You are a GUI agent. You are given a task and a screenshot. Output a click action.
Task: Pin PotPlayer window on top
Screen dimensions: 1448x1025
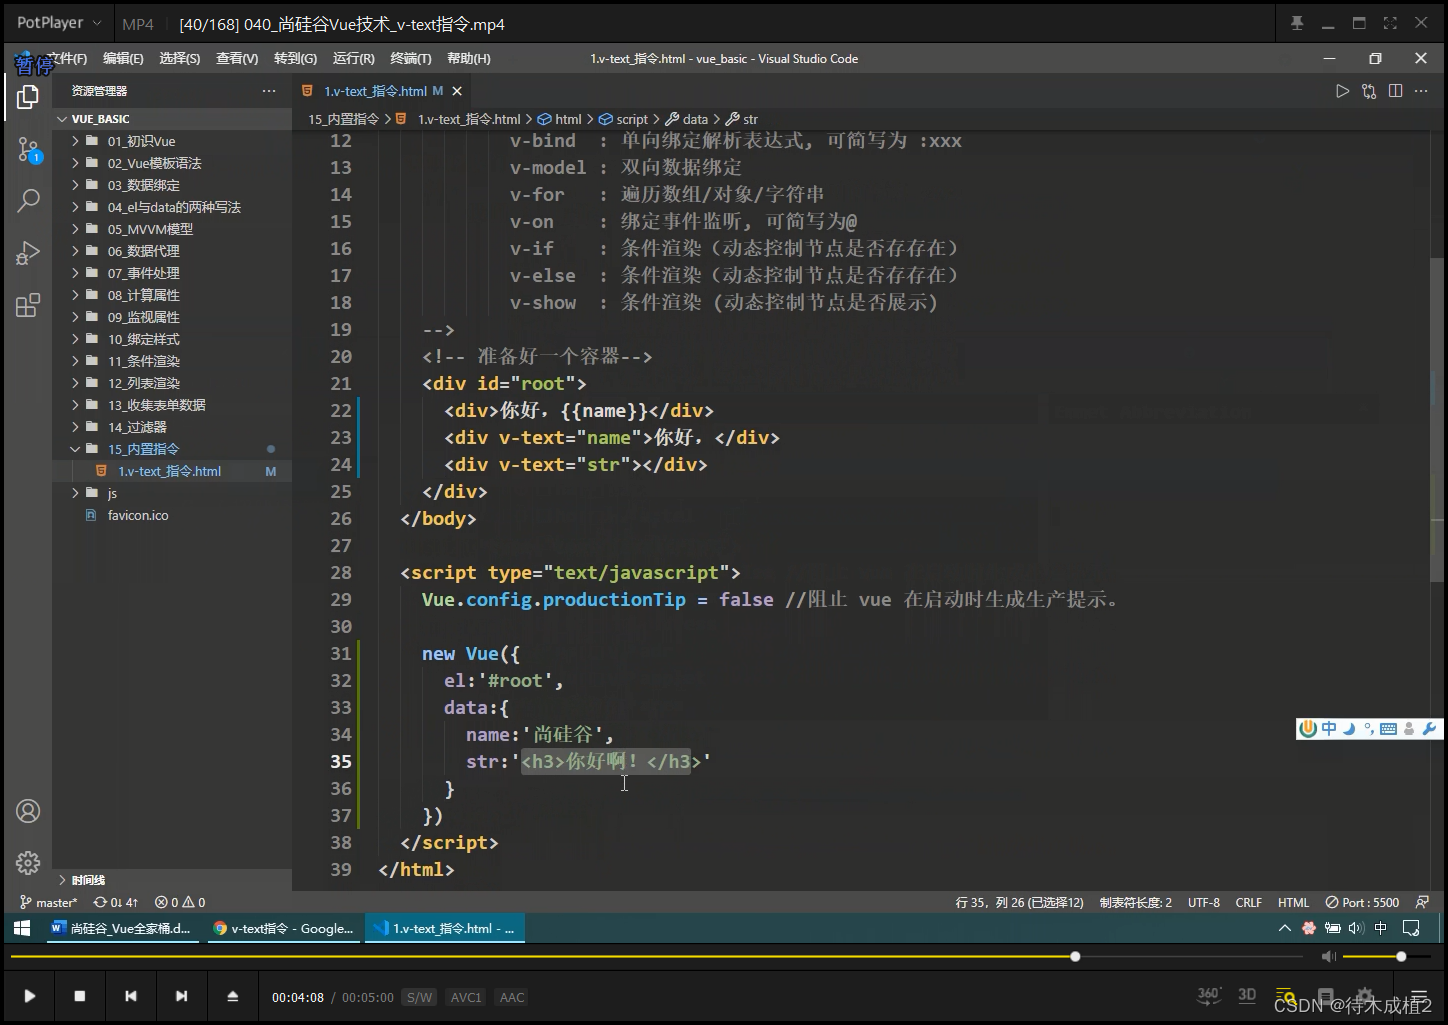pyautogui.click(x=1297, y=23)
